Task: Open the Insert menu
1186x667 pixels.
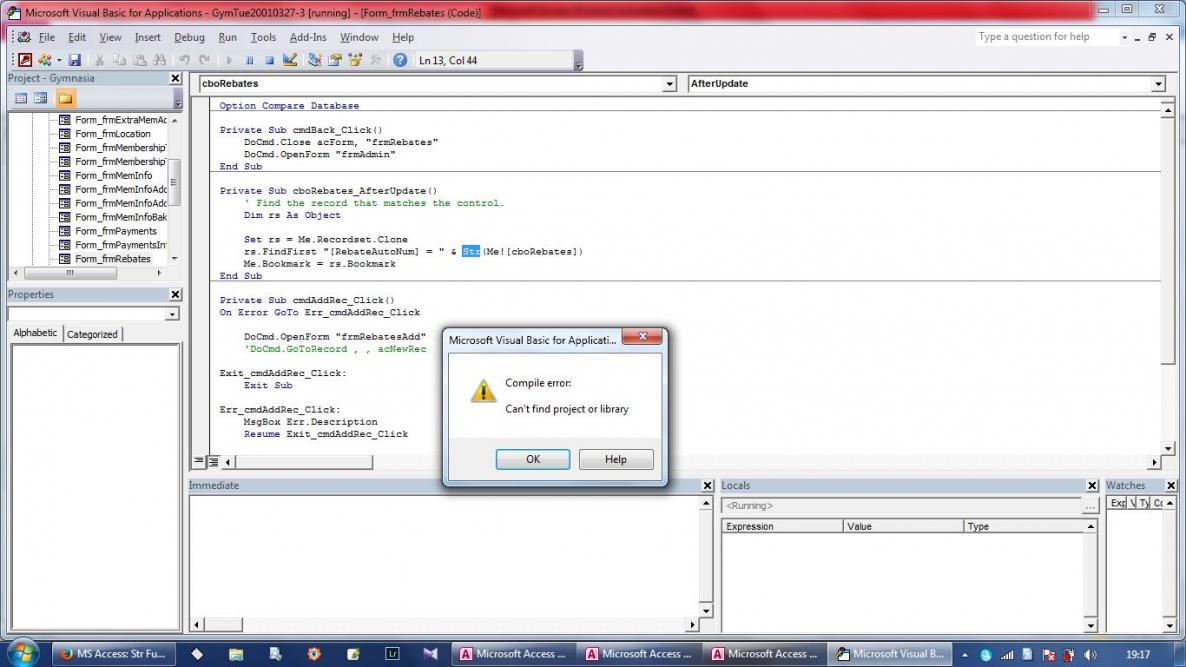Action: (147, 37)
